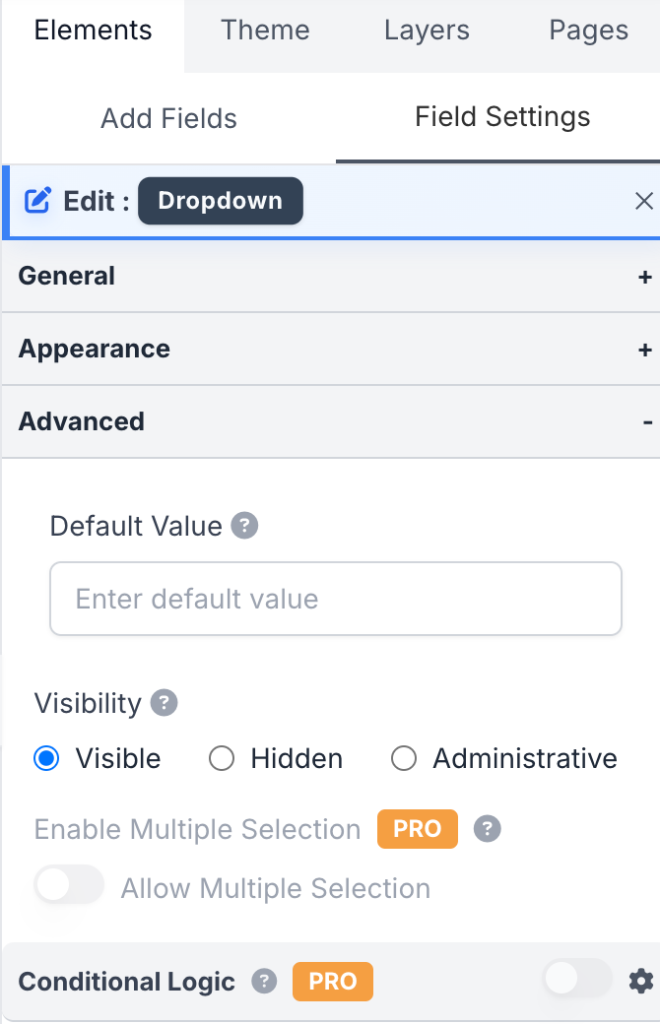
Task: Click the edit pencil icon beside Edit
Action: coord(37,201)
